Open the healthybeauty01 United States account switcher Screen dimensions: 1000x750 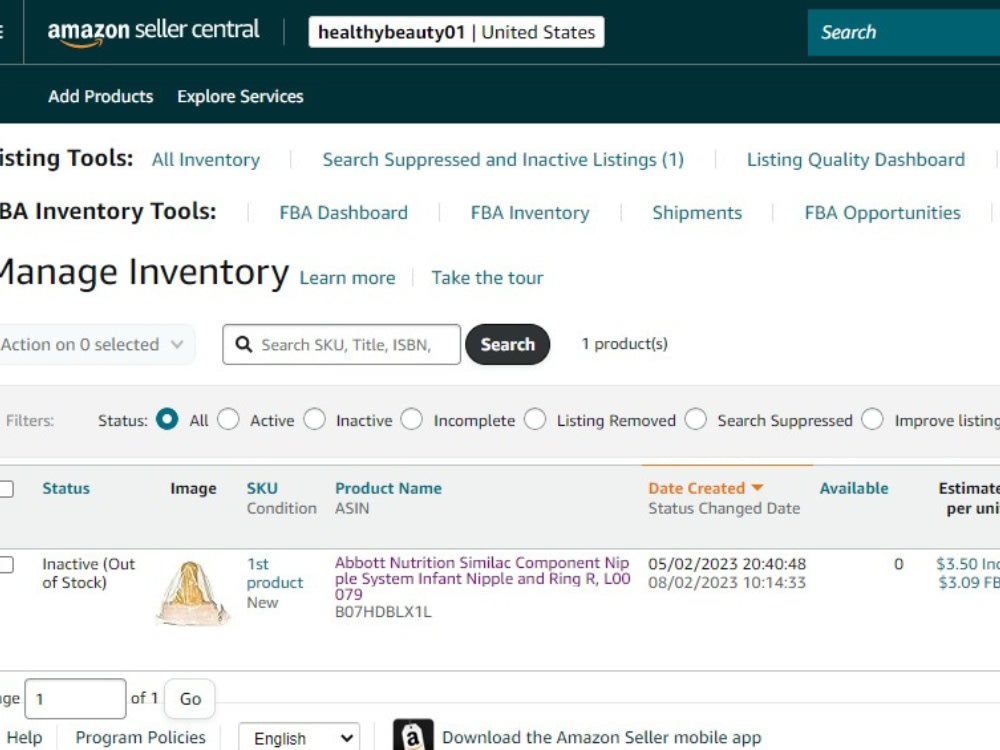tap(457, 32)
